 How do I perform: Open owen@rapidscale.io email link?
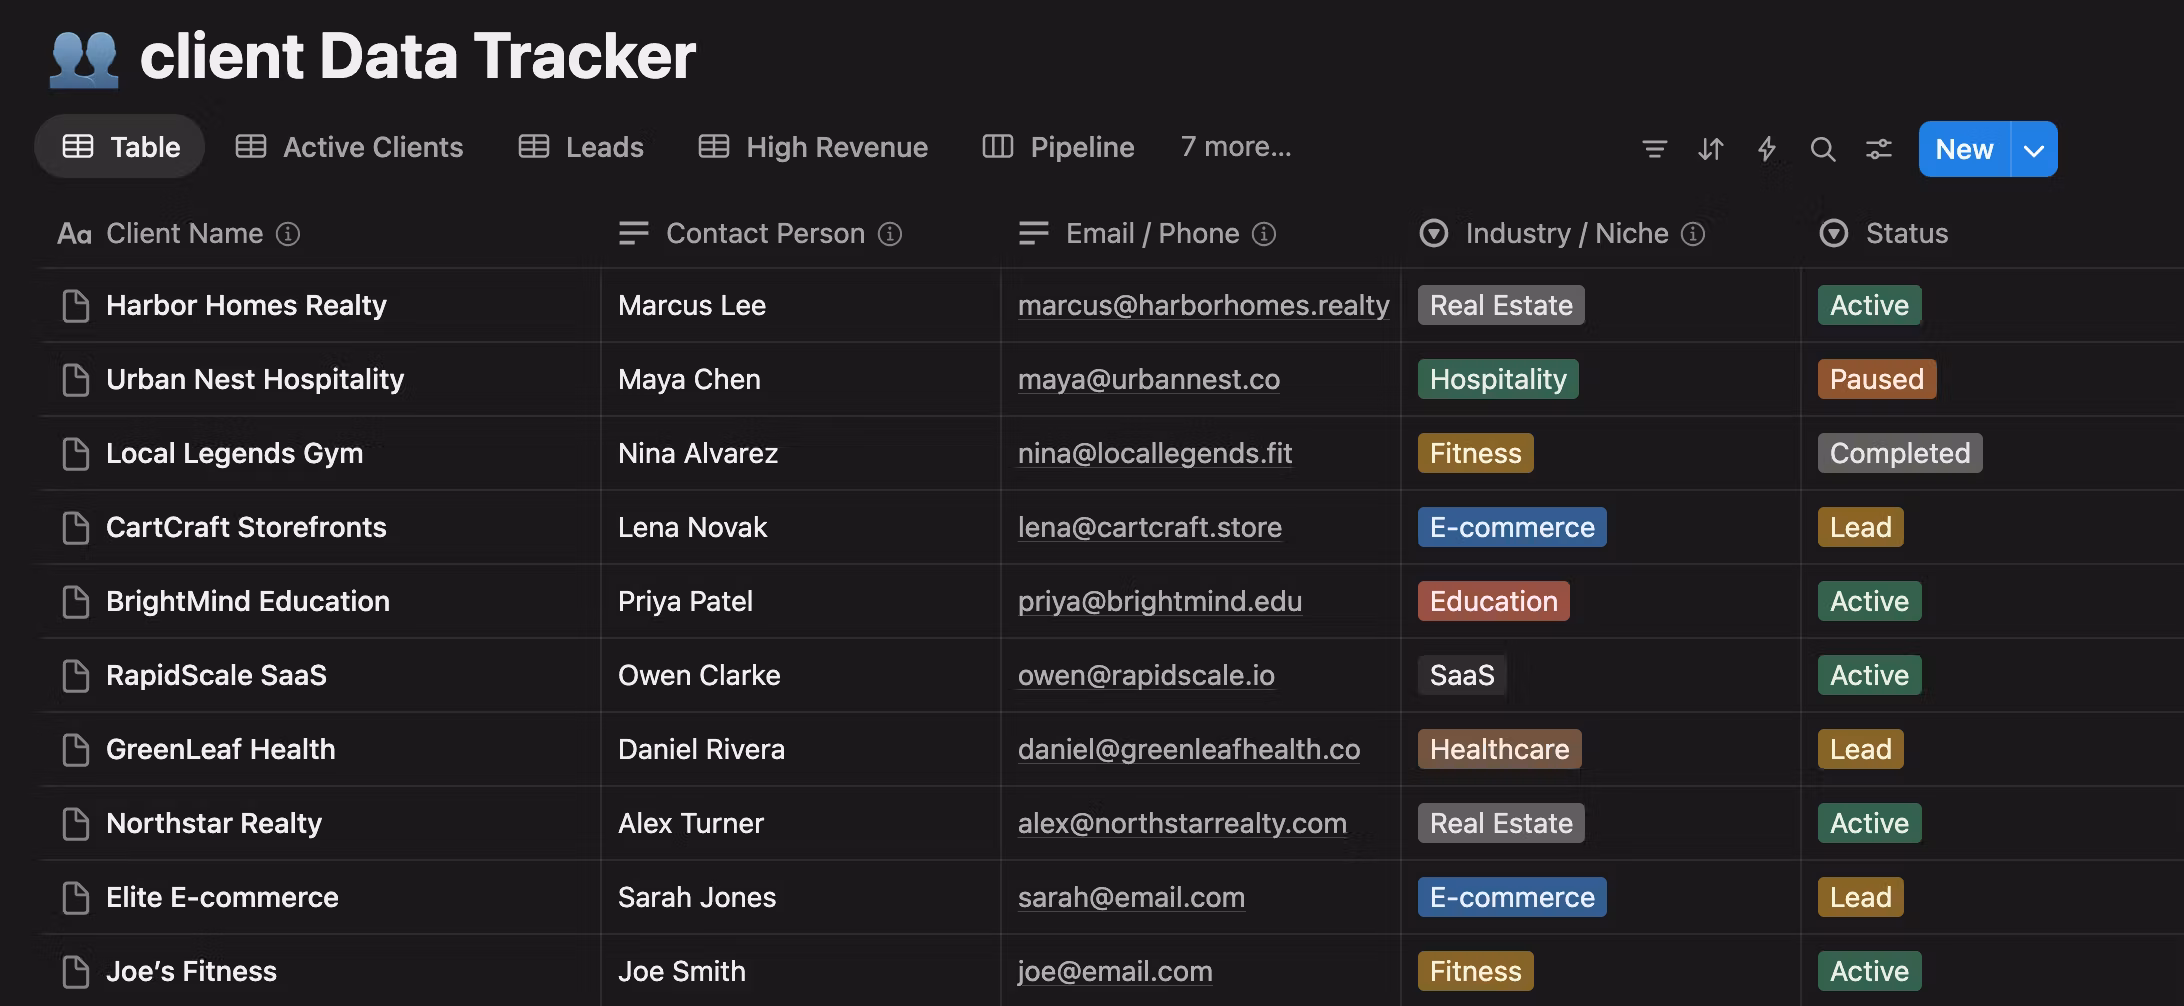(1146, 675)
